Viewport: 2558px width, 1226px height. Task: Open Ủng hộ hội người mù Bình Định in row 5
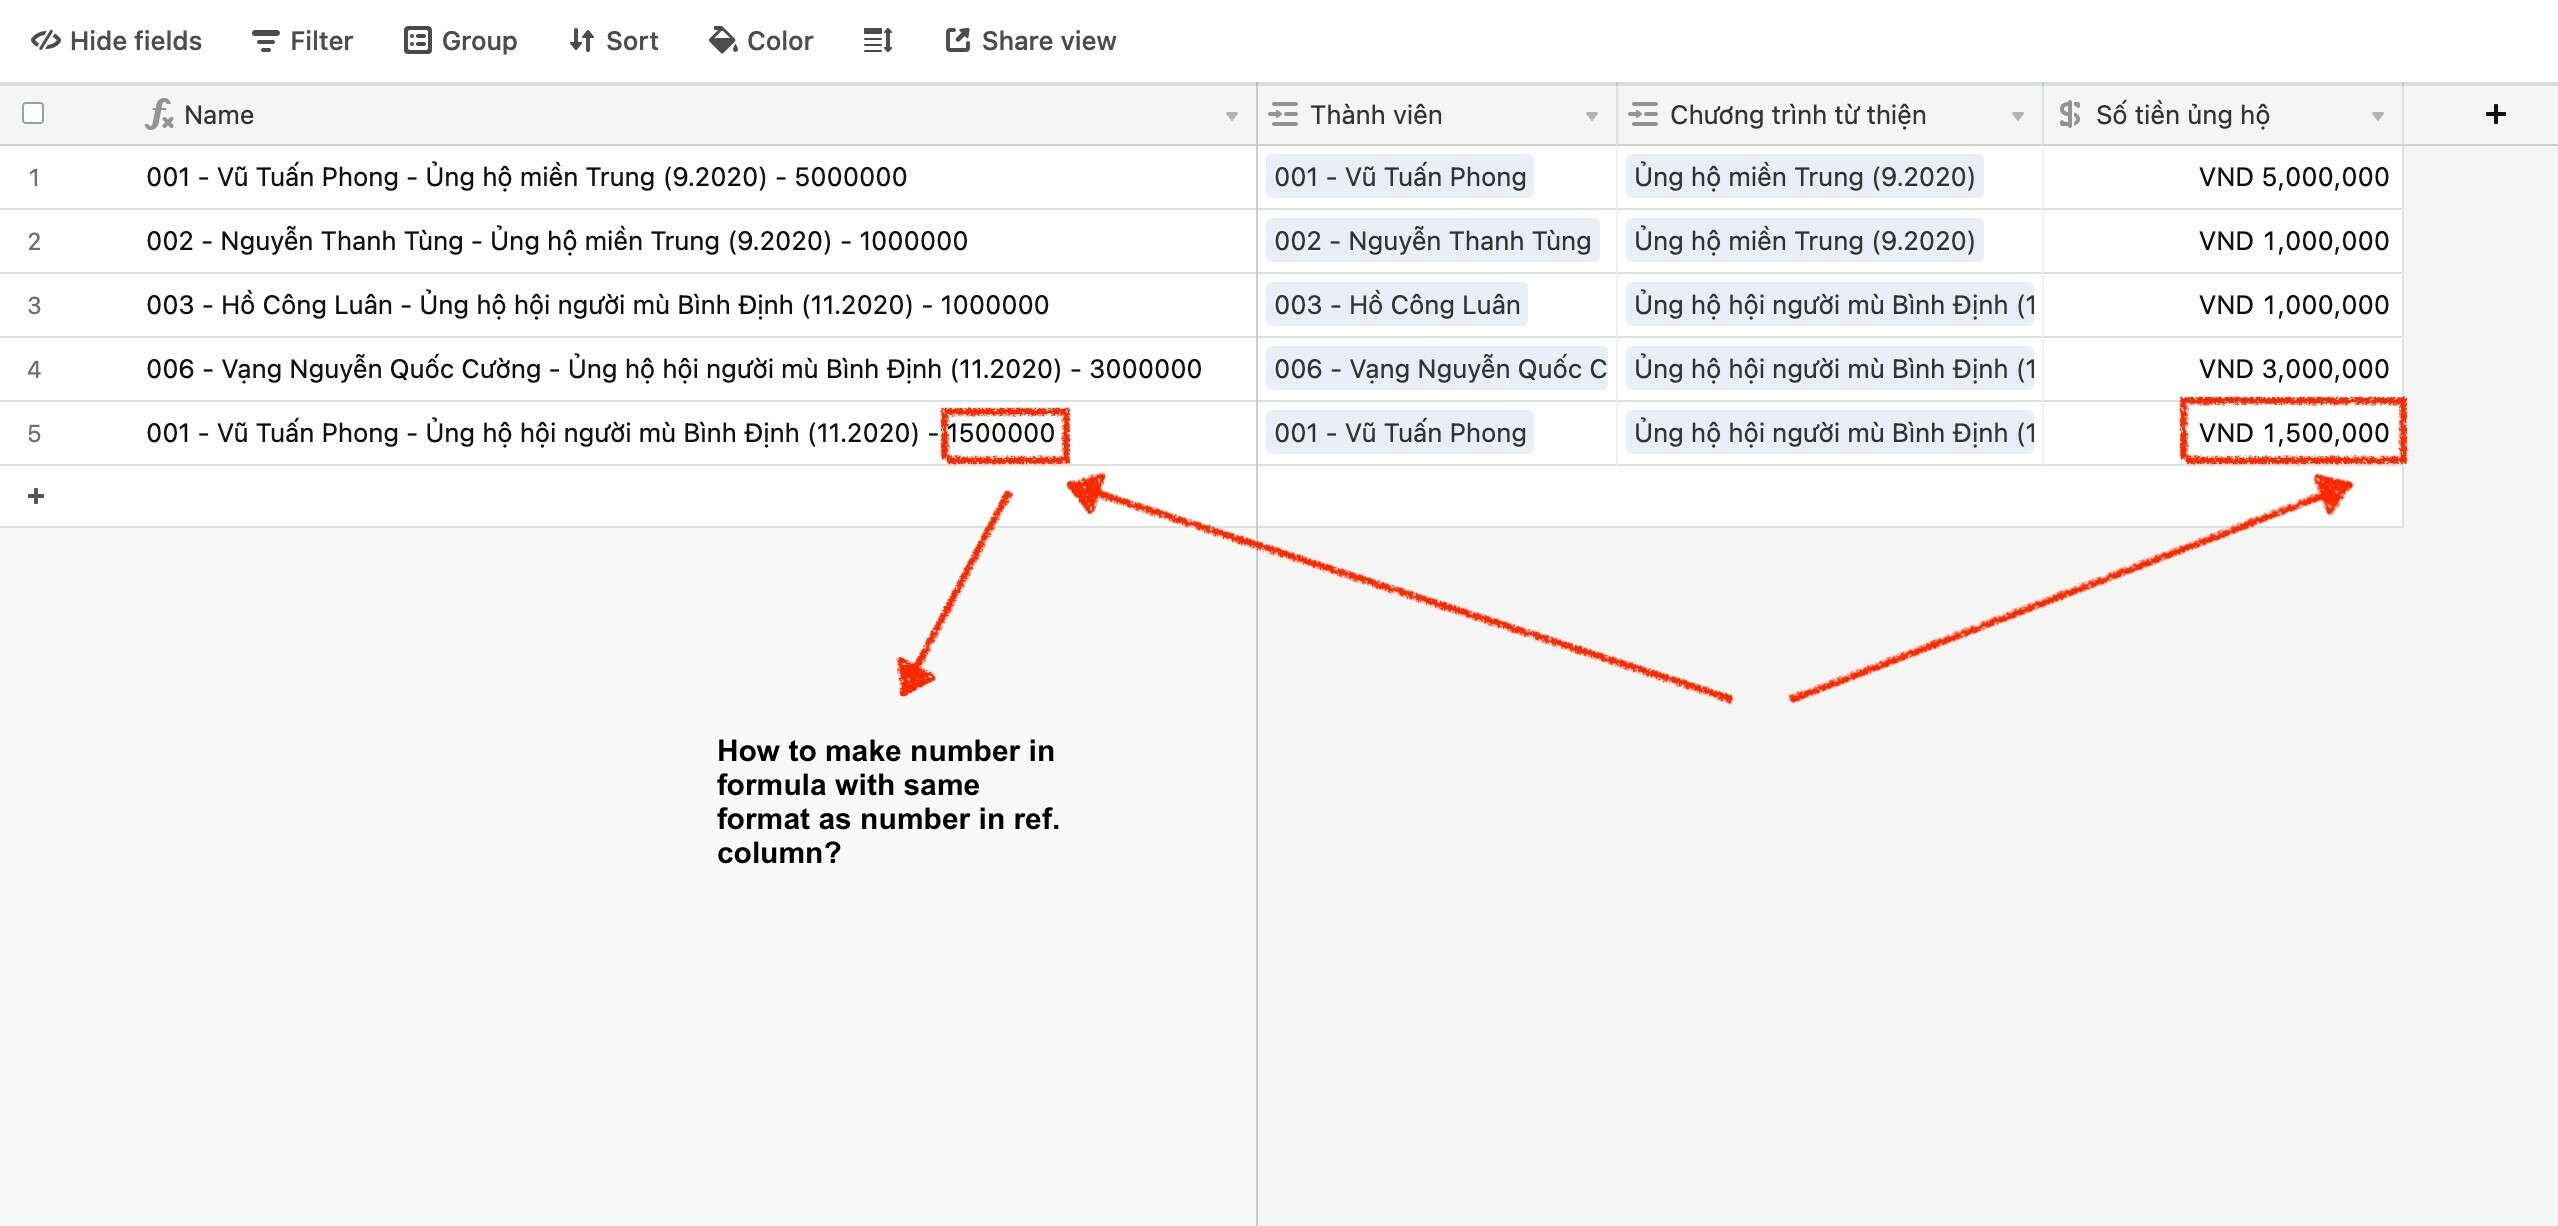click(x=1830, y=433)
